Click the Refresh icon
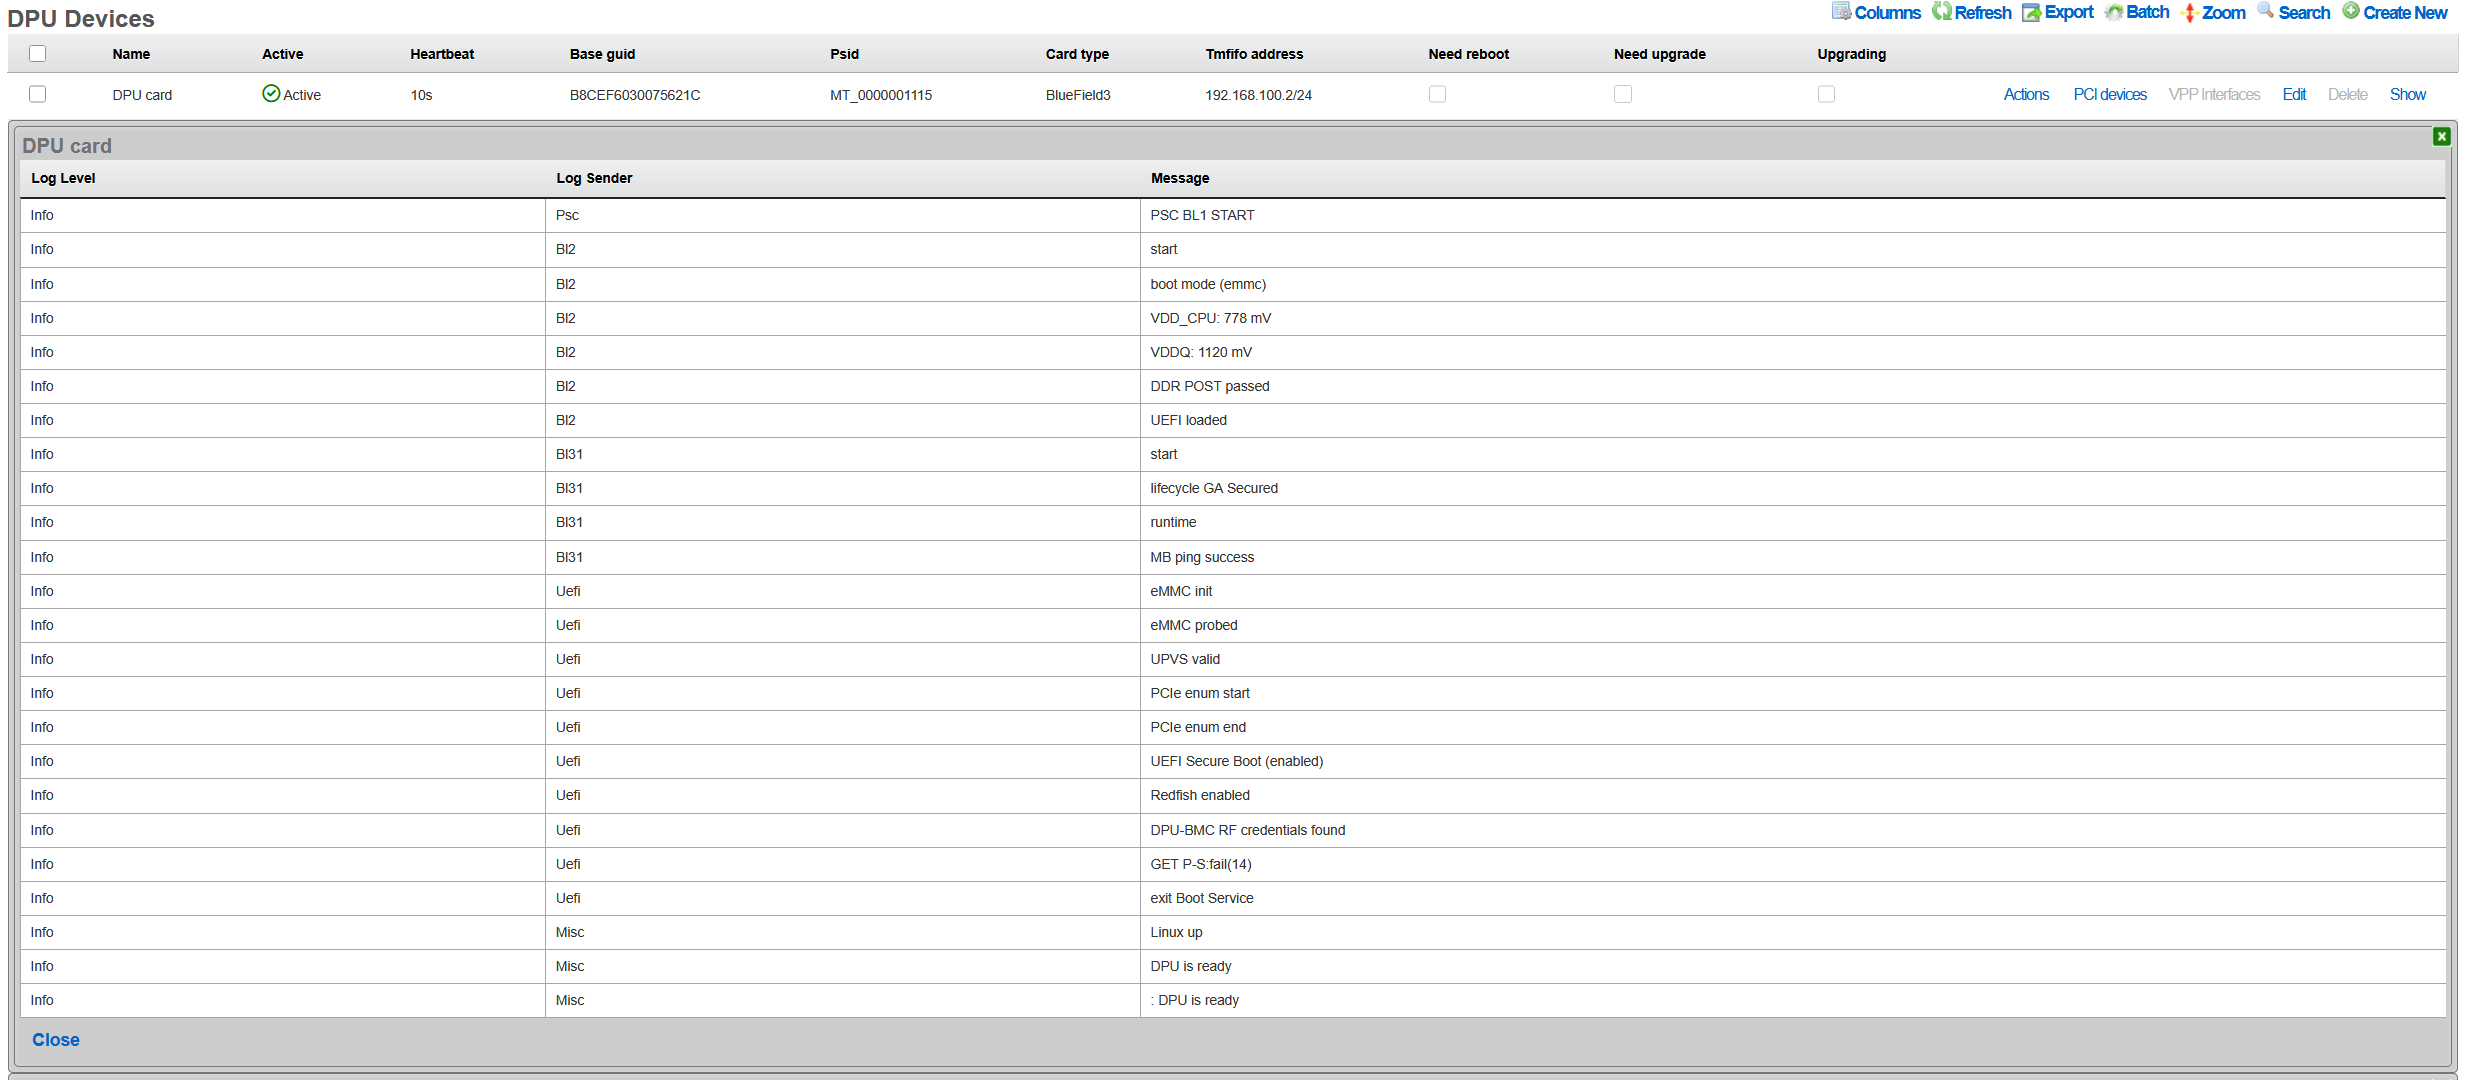This screenshot has height=1080, width=2467. (1941, 11)
